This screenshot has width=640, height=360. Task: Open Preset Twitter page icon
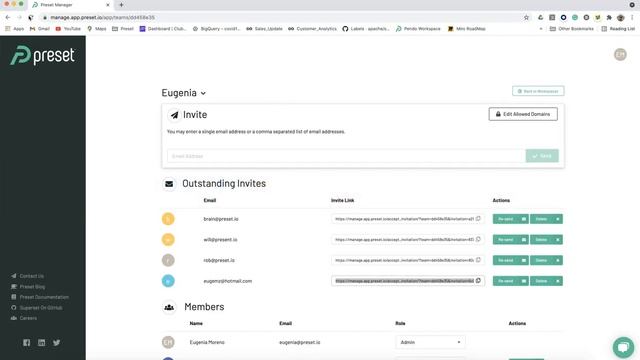click(57, 342)
